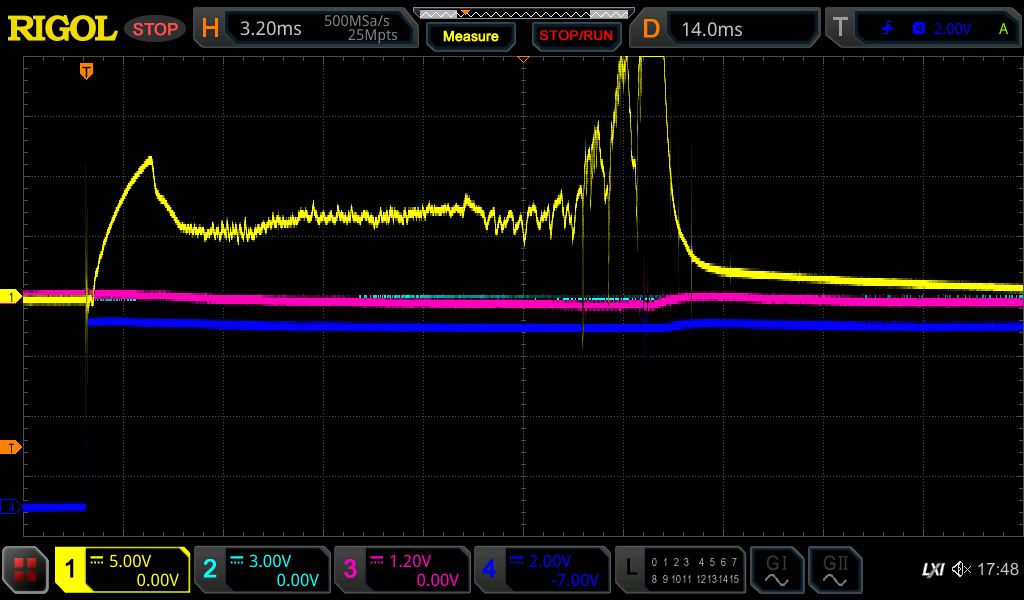Open the GII function generator icon
This screenshot has height=600, width=1024.
834,570
